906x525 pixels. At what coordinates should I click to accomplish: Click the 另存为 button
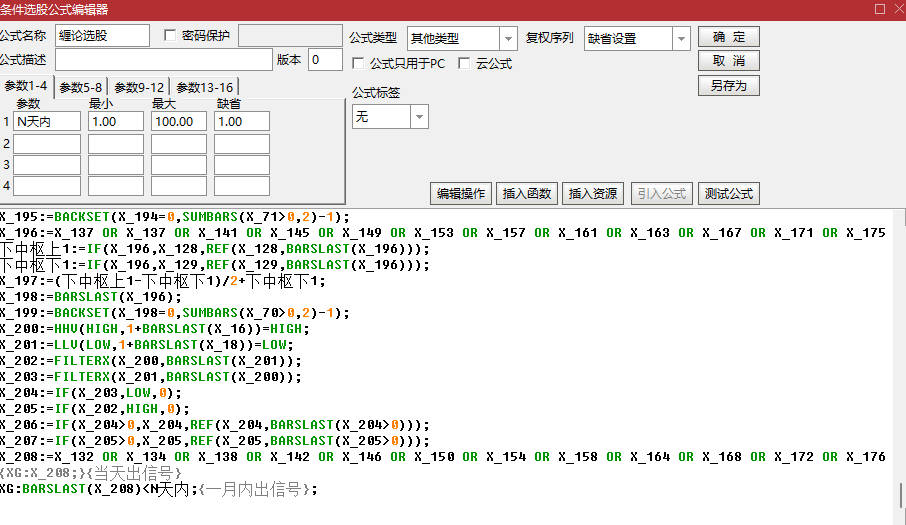point(729,85)
